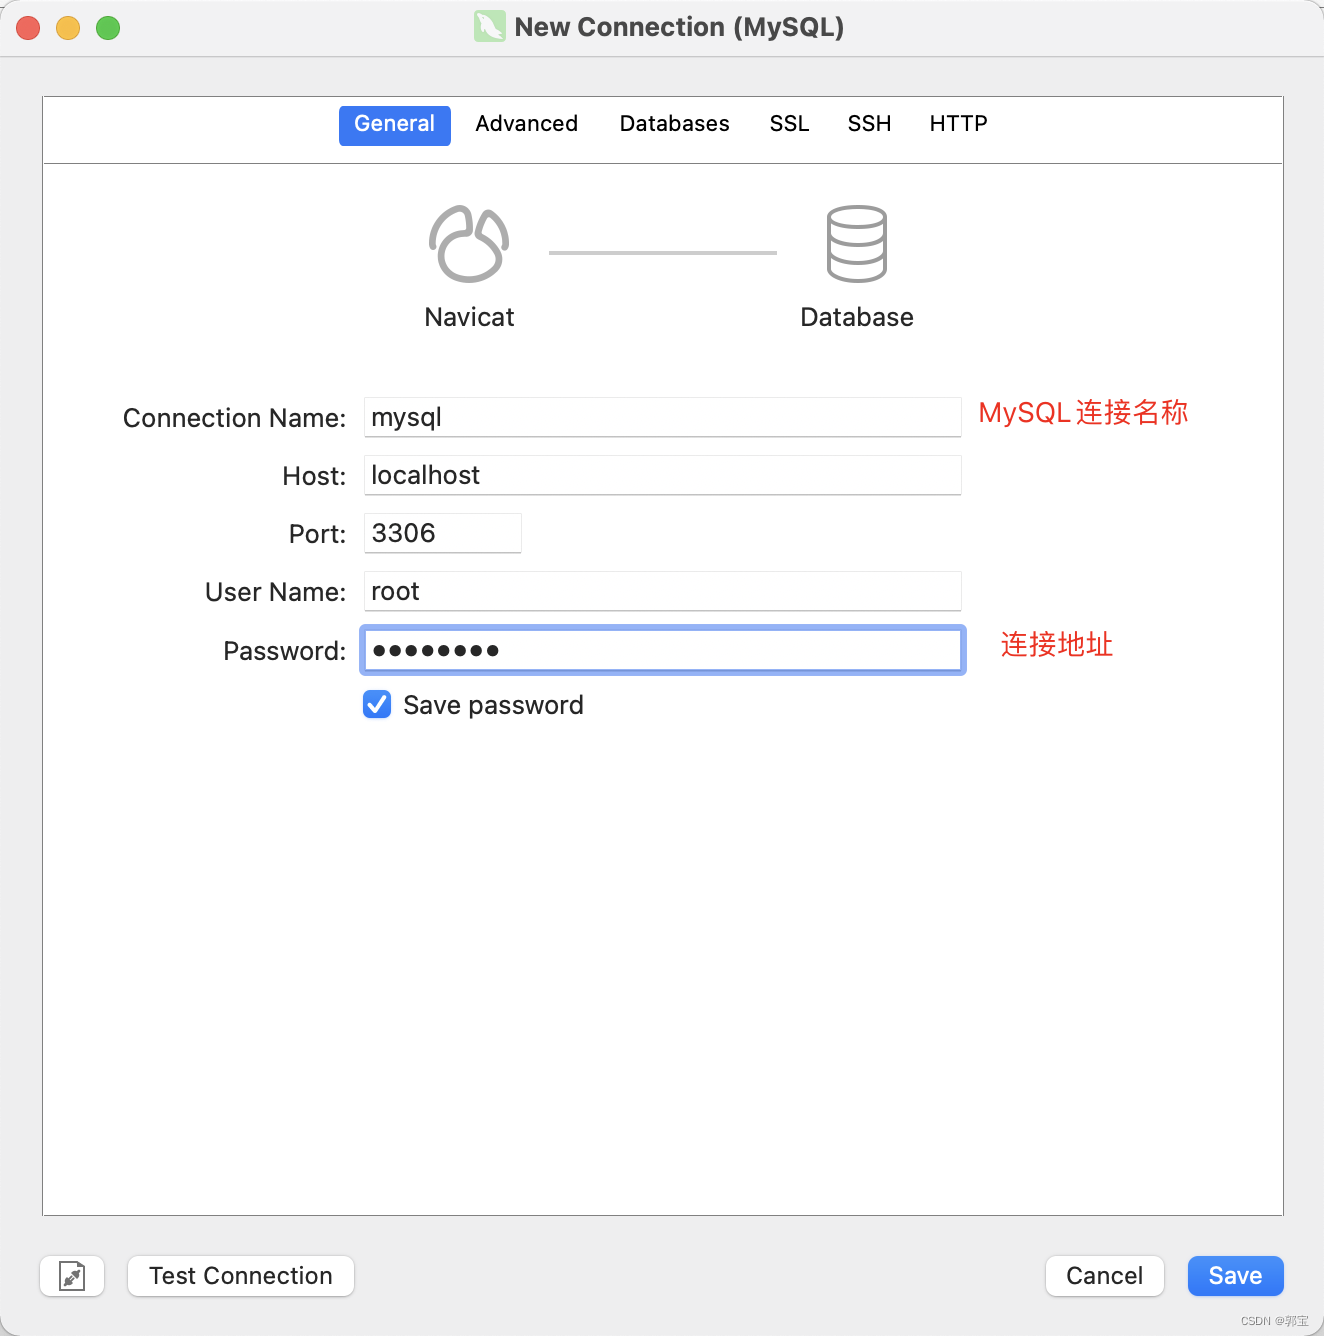Viewport: 1324px width, 1336px height.
Task: Click the Database cylinder icon in the diagram
Action: 856,243
